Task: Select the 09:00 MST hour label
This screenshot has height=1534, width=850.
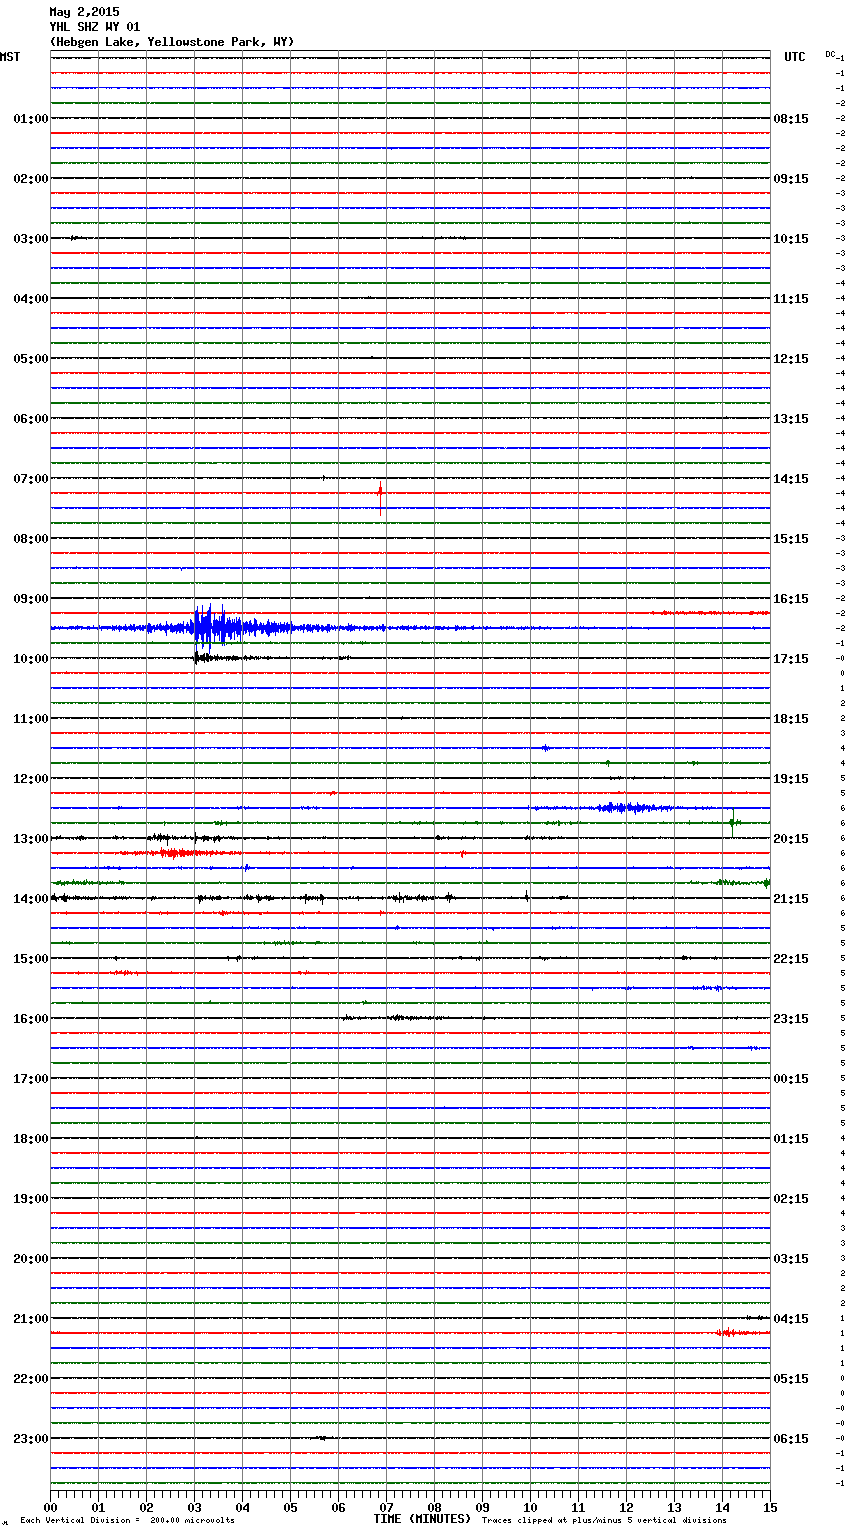Action: tap(30, 598)
